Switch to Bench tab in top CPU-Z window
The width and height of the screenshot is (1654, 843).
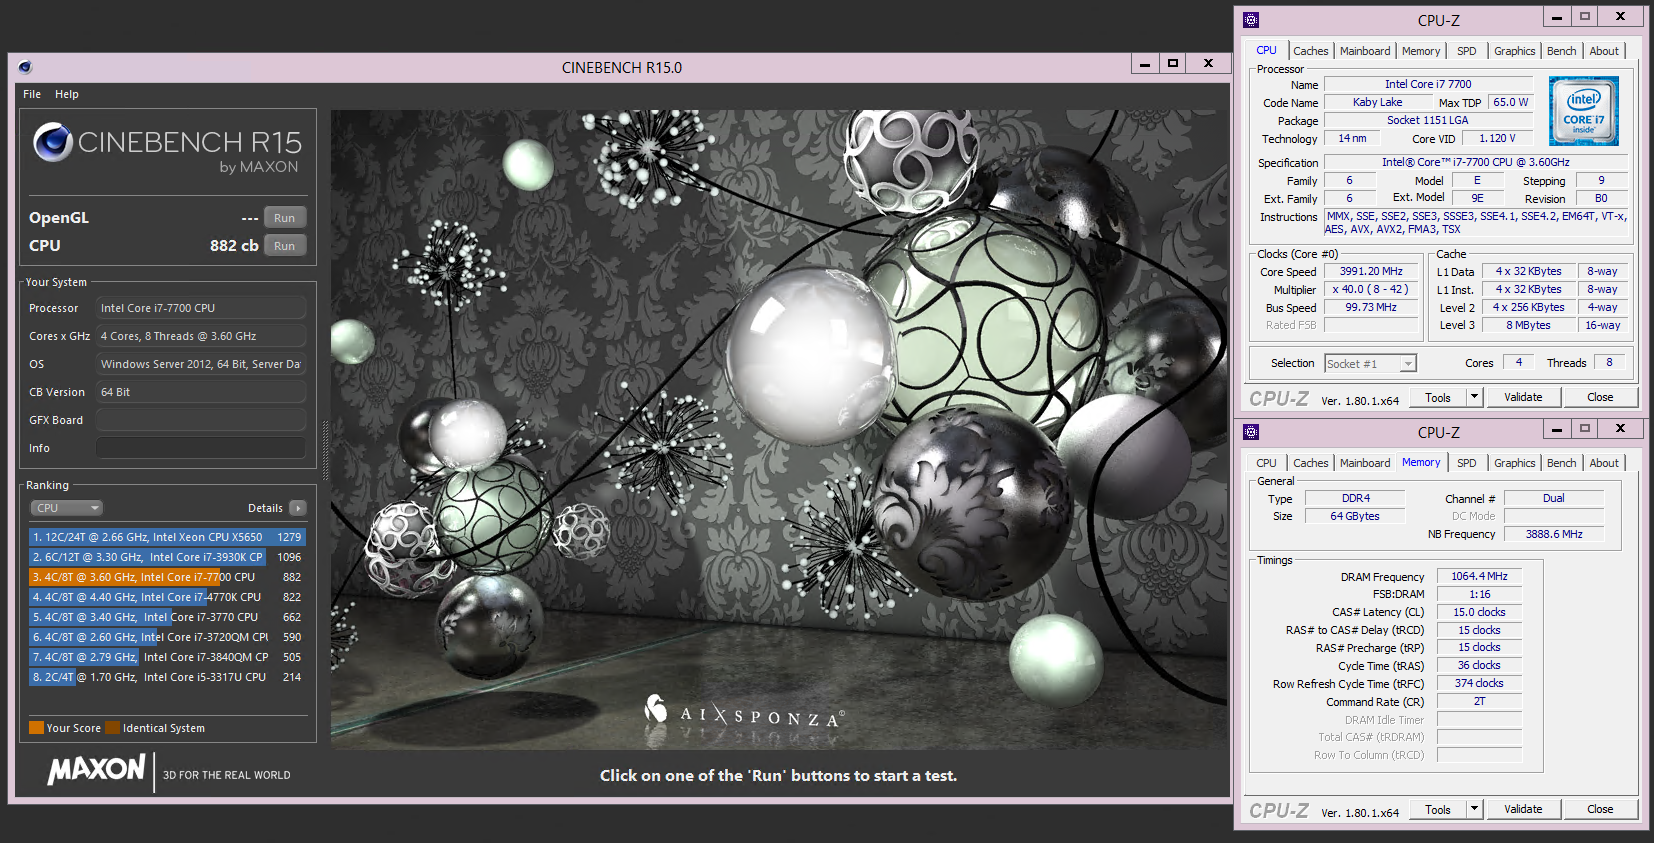1561,51
